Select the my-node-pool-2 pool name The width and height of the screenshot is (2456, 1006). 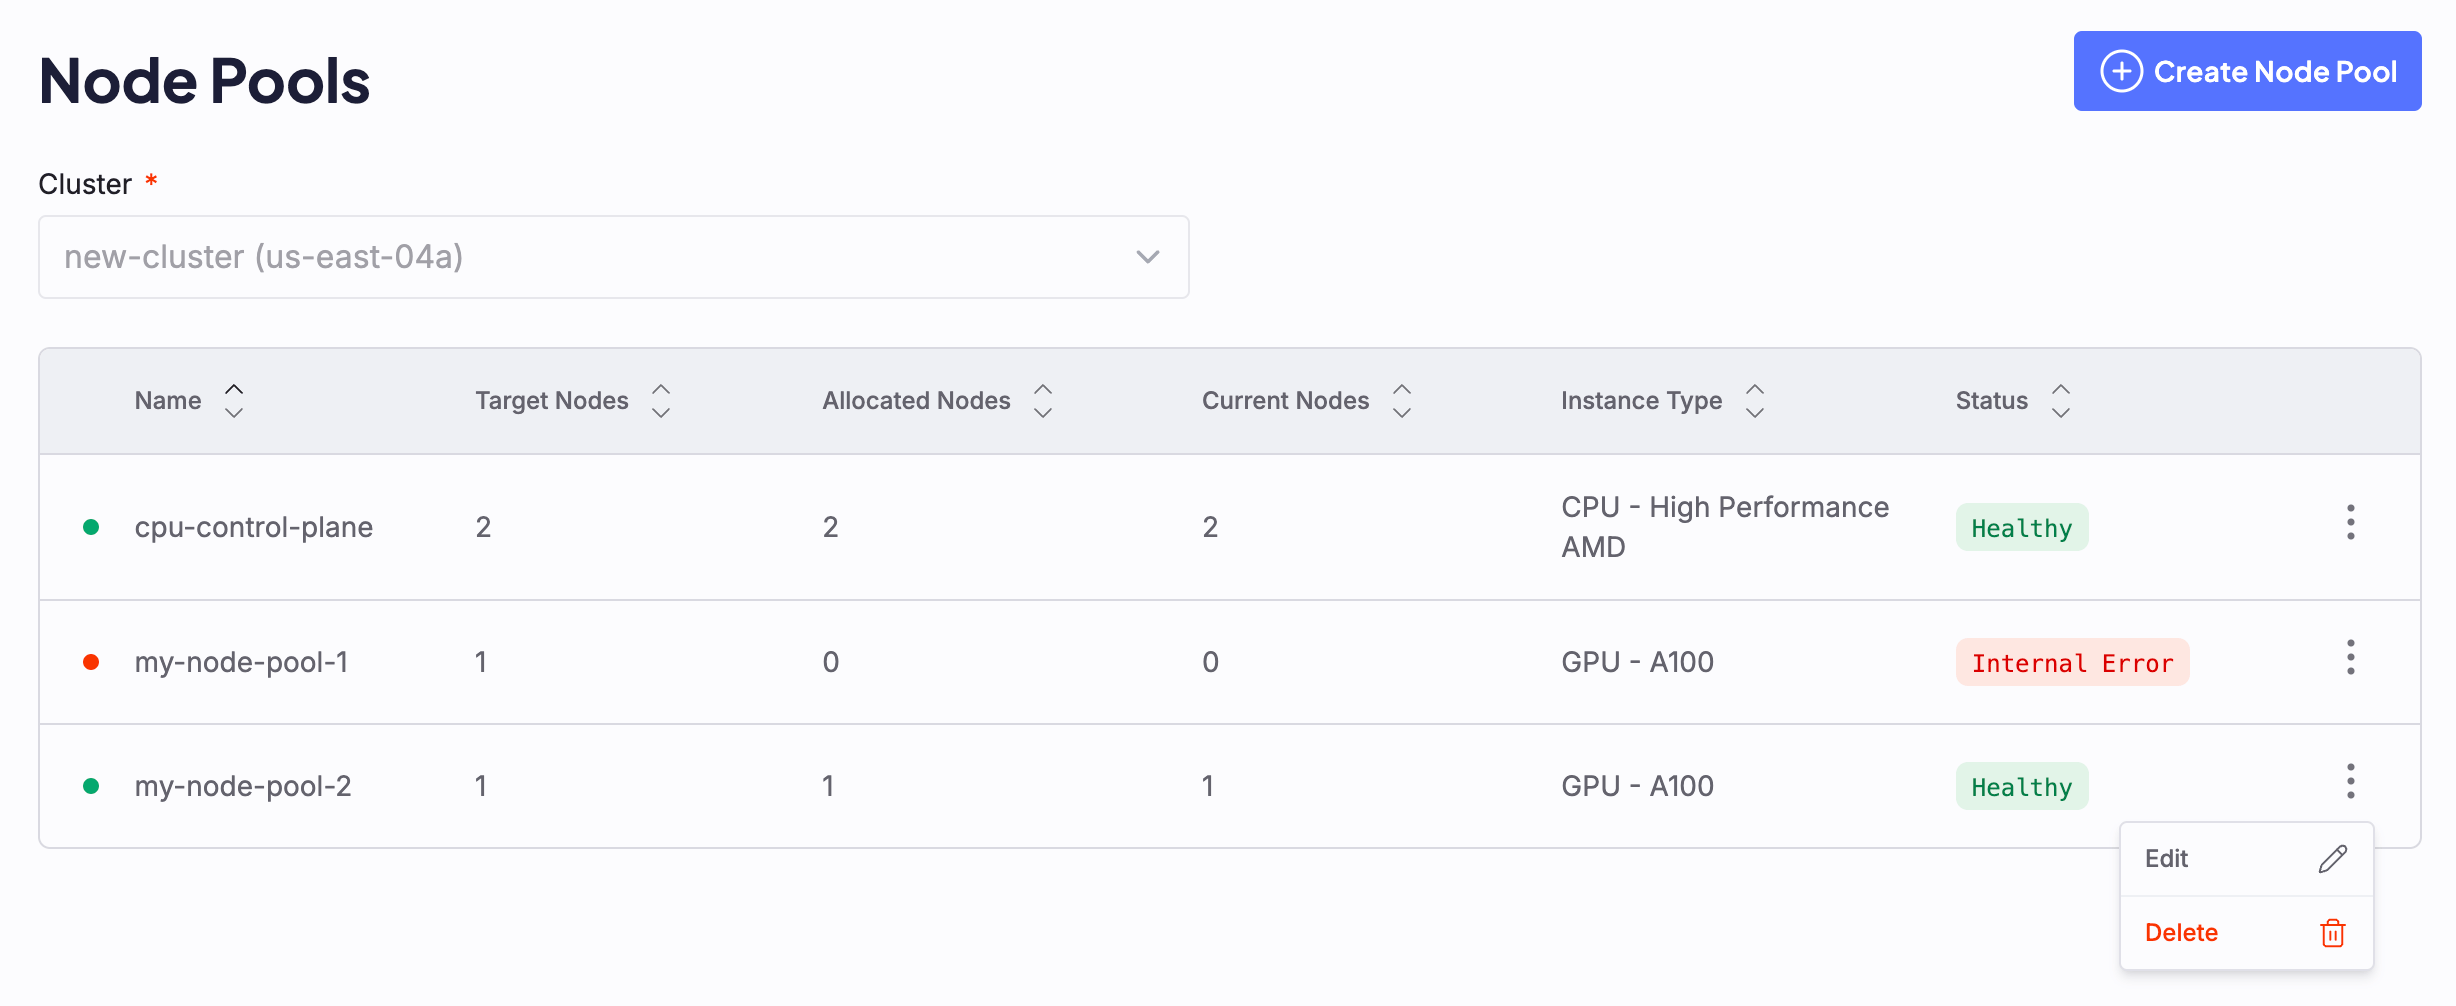click(243, 786)
